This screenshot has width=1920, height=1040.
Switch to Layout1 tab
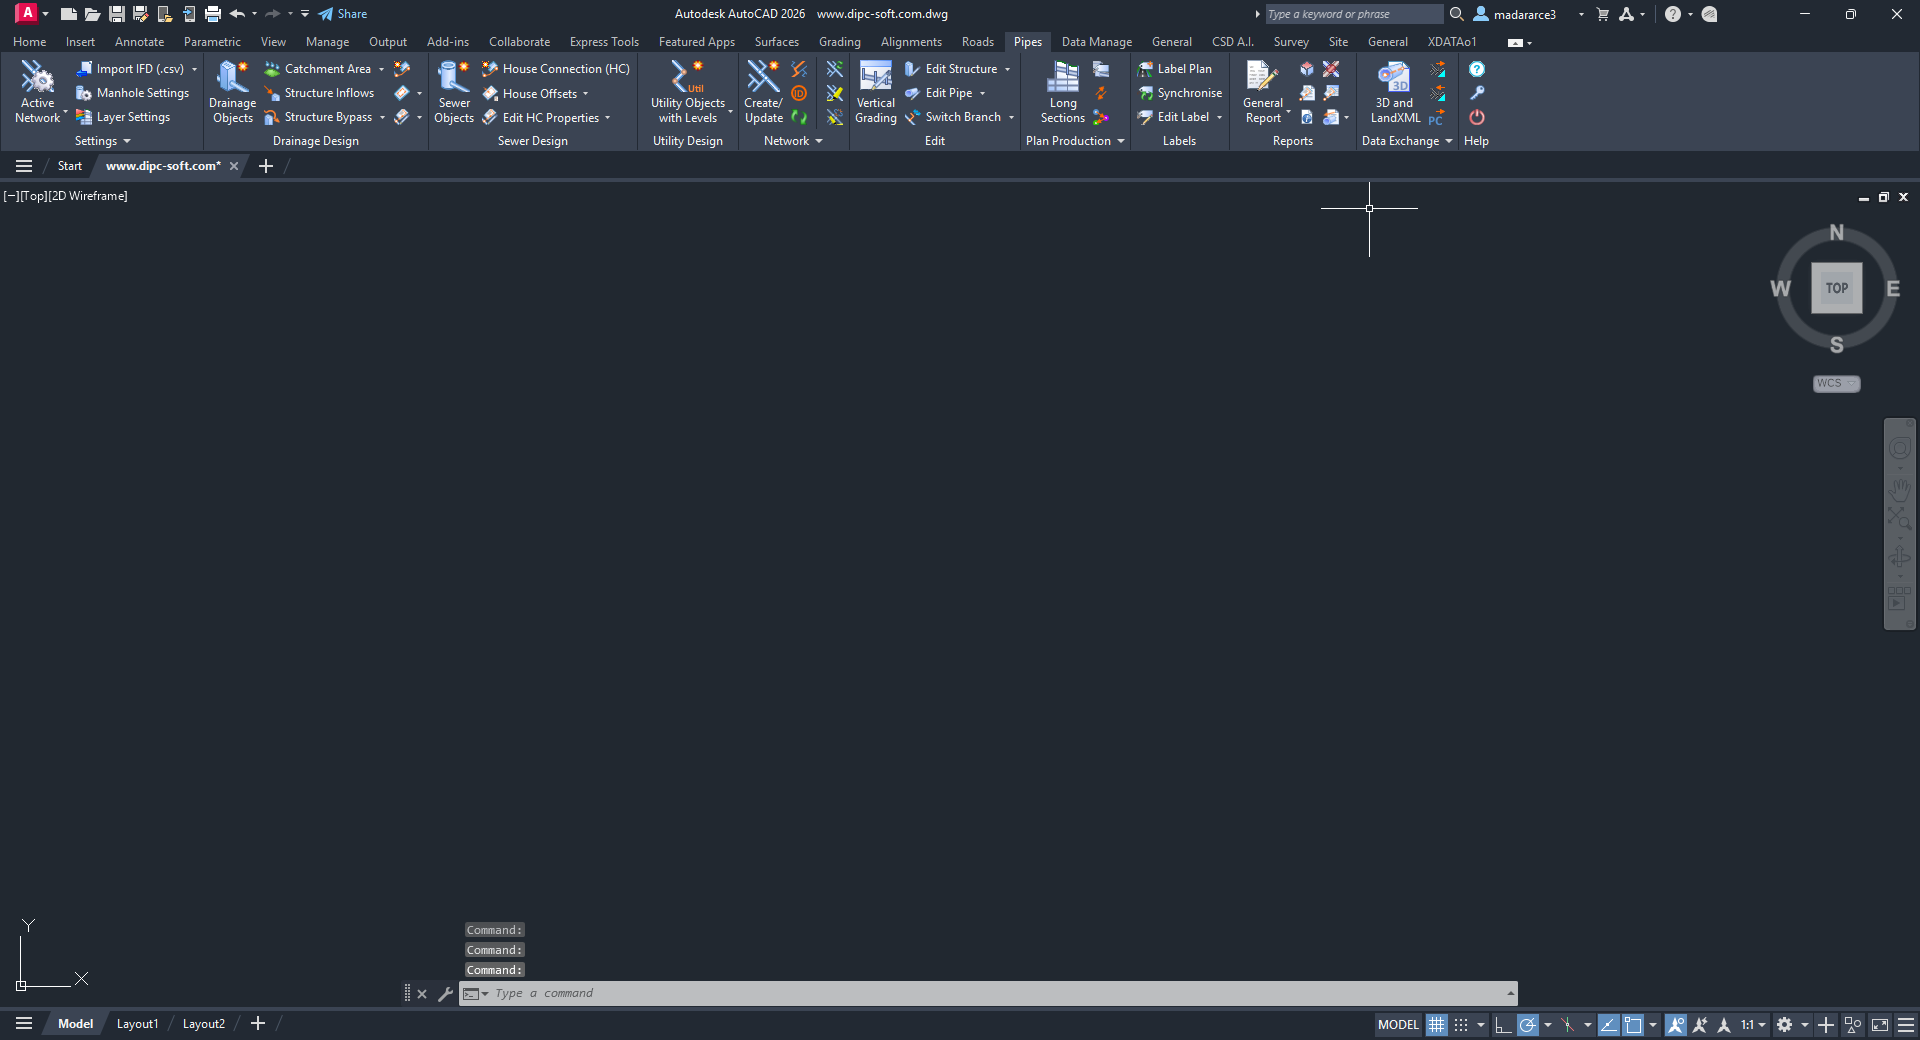tap(137, 1024)
